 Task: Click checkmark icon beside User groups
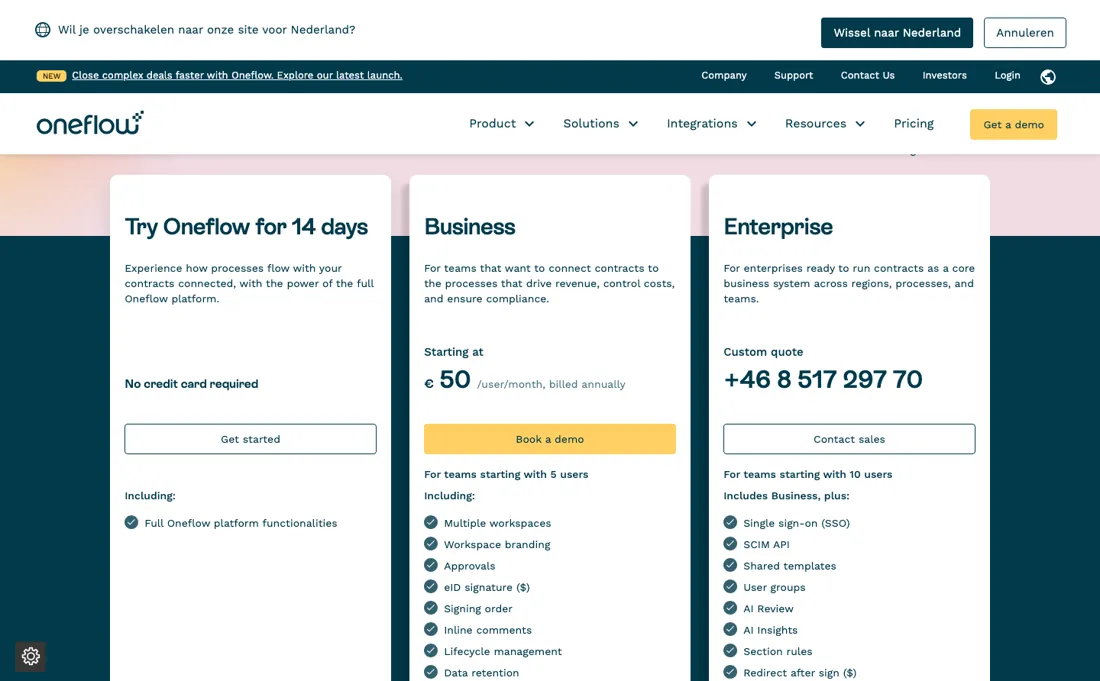pos(730,586)
